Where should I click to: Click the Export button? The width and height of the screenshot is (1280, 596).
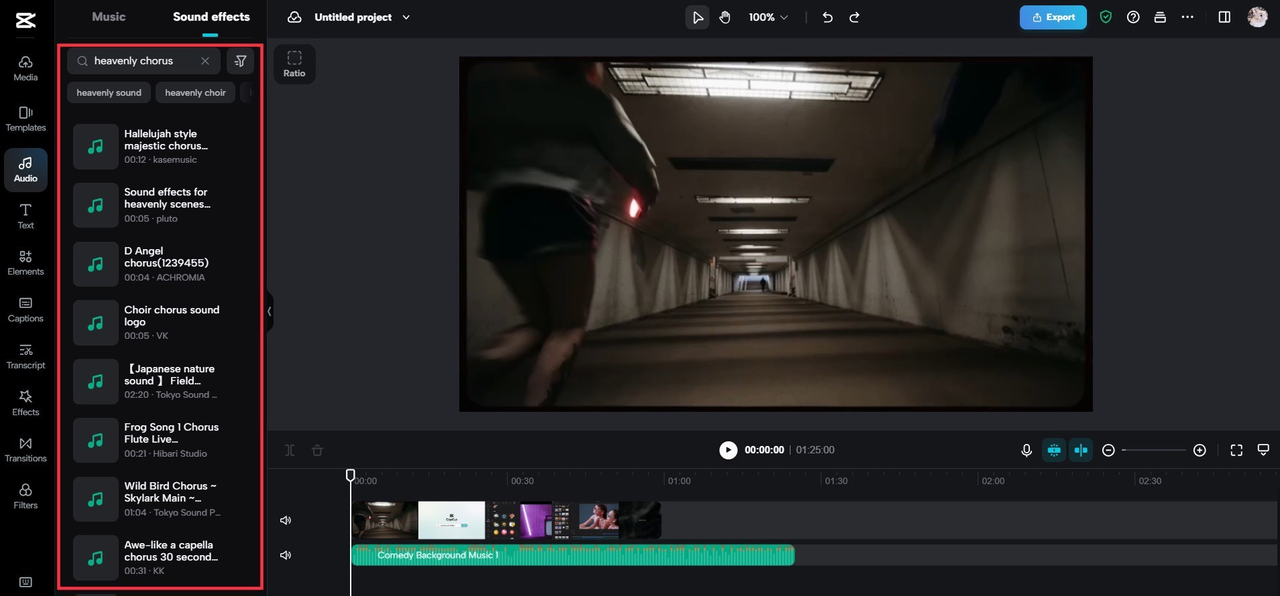1052,17
